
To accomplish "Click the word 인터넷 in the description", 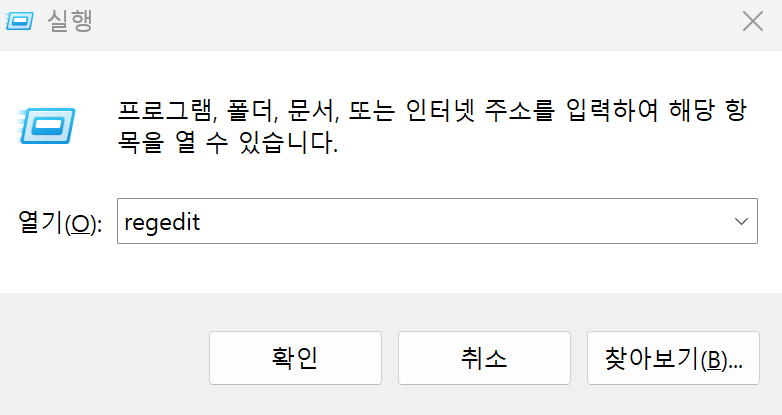I will (x=439, y=110).
